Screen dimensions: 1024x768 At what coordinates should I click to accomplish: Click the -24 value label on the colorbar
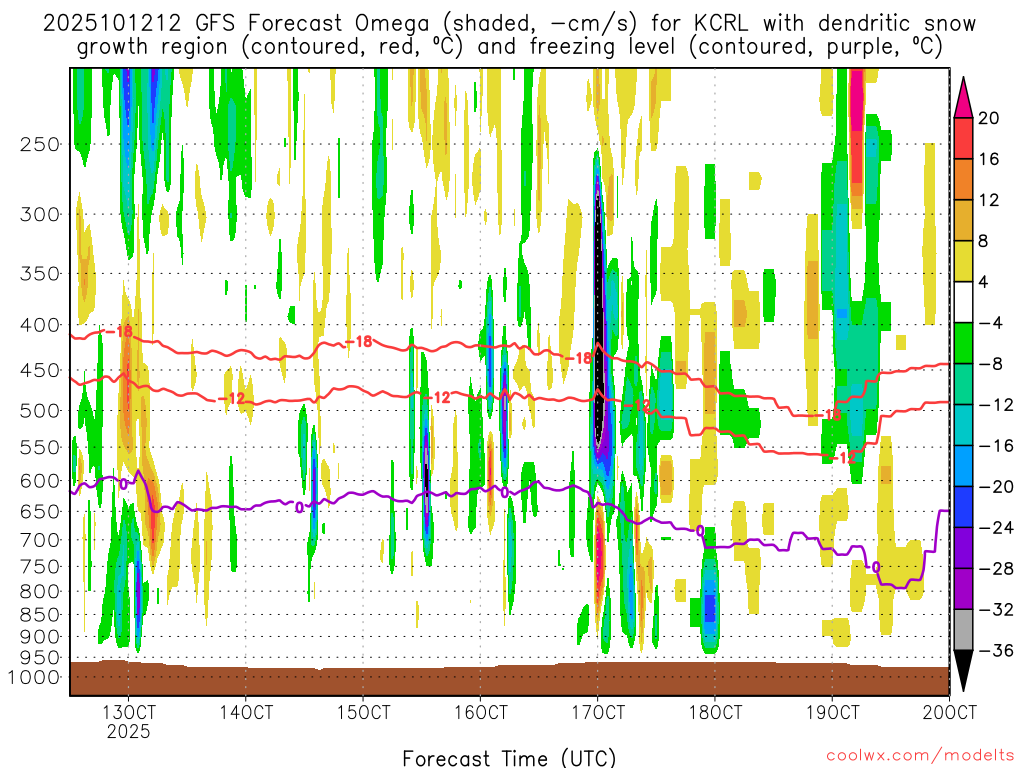pyautogui.click(x=996, y=528)
